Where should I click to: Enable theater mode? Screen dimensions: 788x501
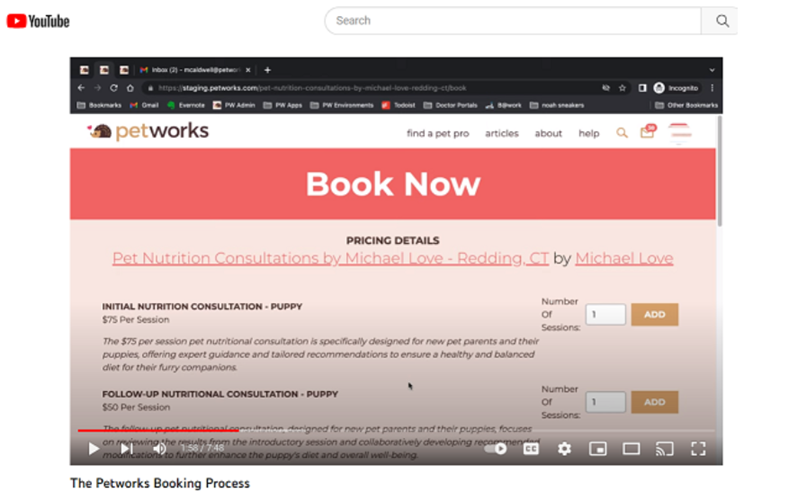click(x=631, y=448)
